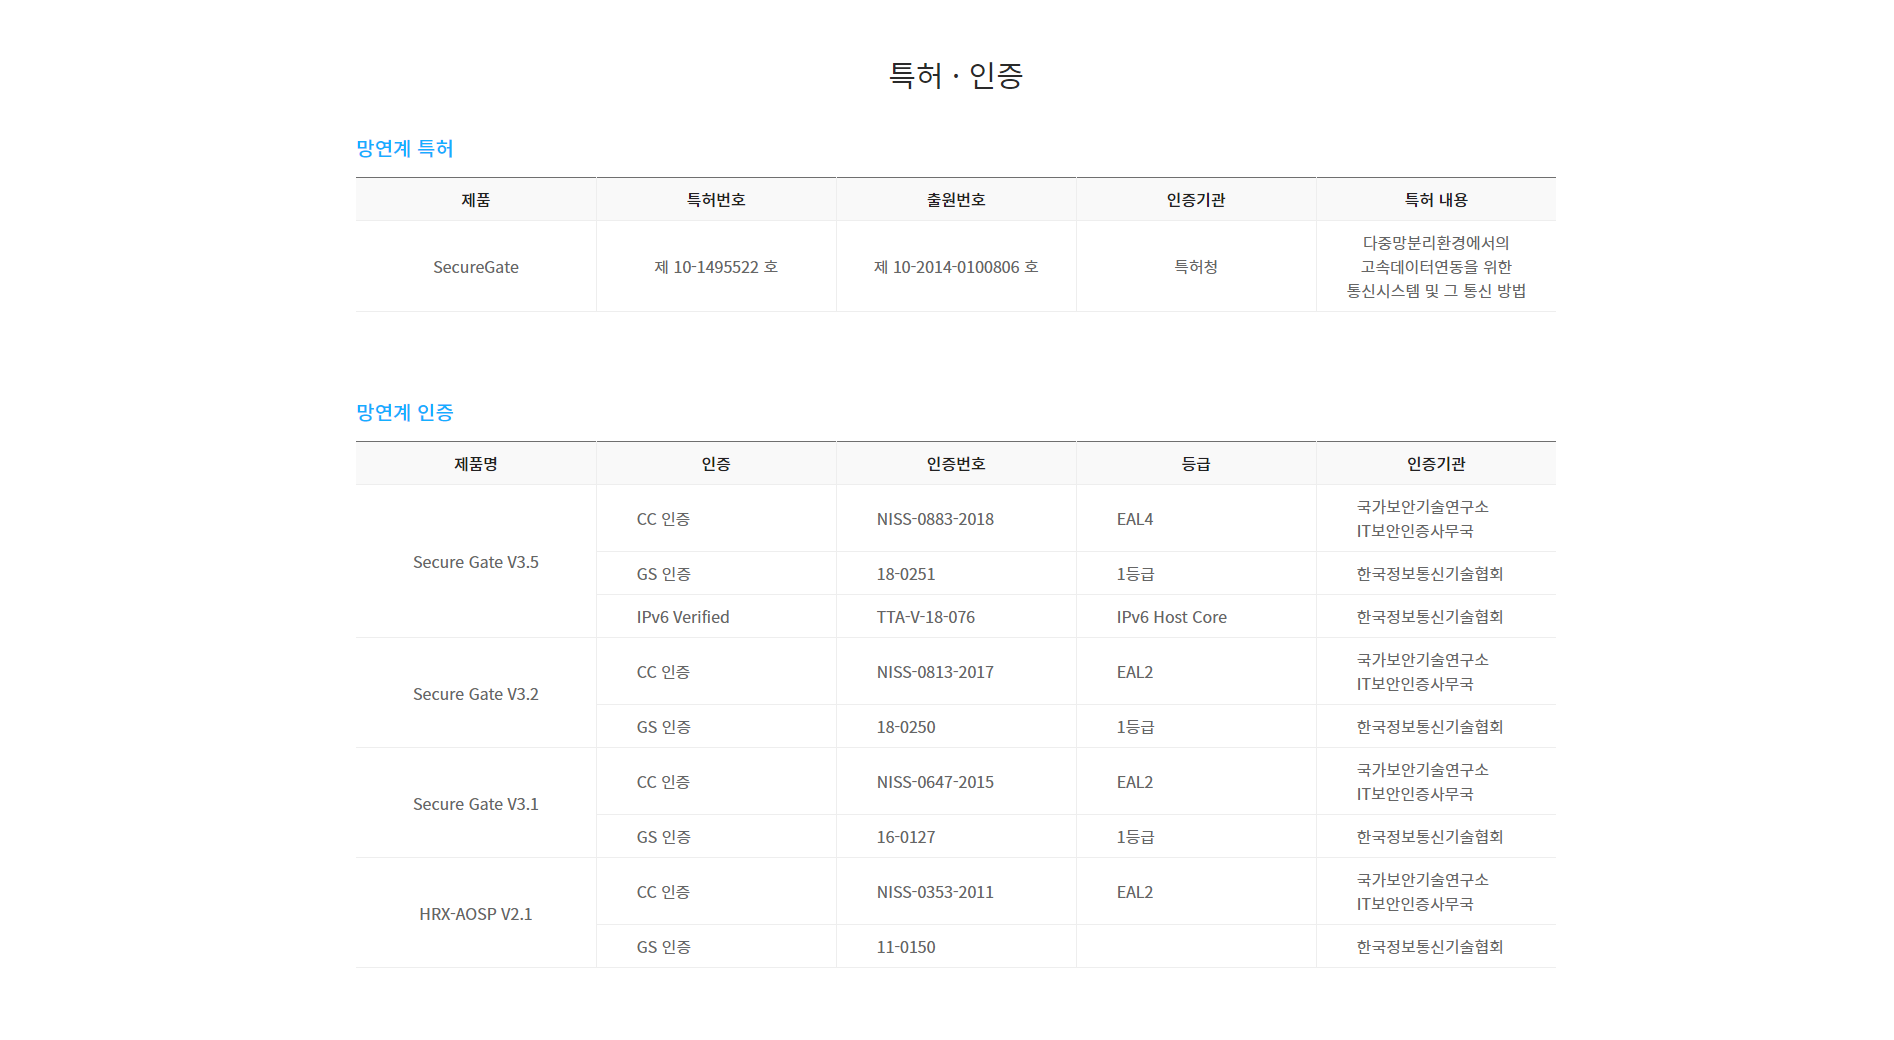Click the 등급 column header
The height and width of the screenshot is (1040, 1894).
tap(1196, 464)
